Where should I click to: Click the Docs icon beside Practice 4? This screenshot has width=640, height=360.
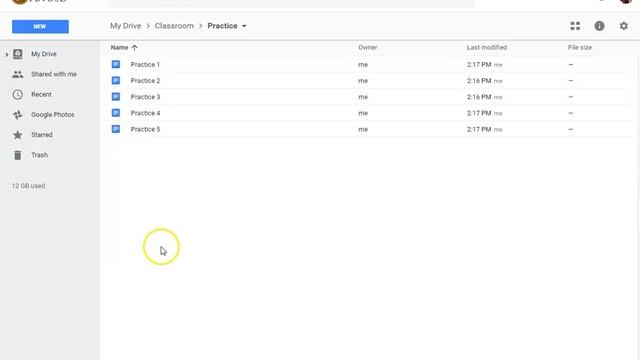pyautogui.click(x=116, y=113)
